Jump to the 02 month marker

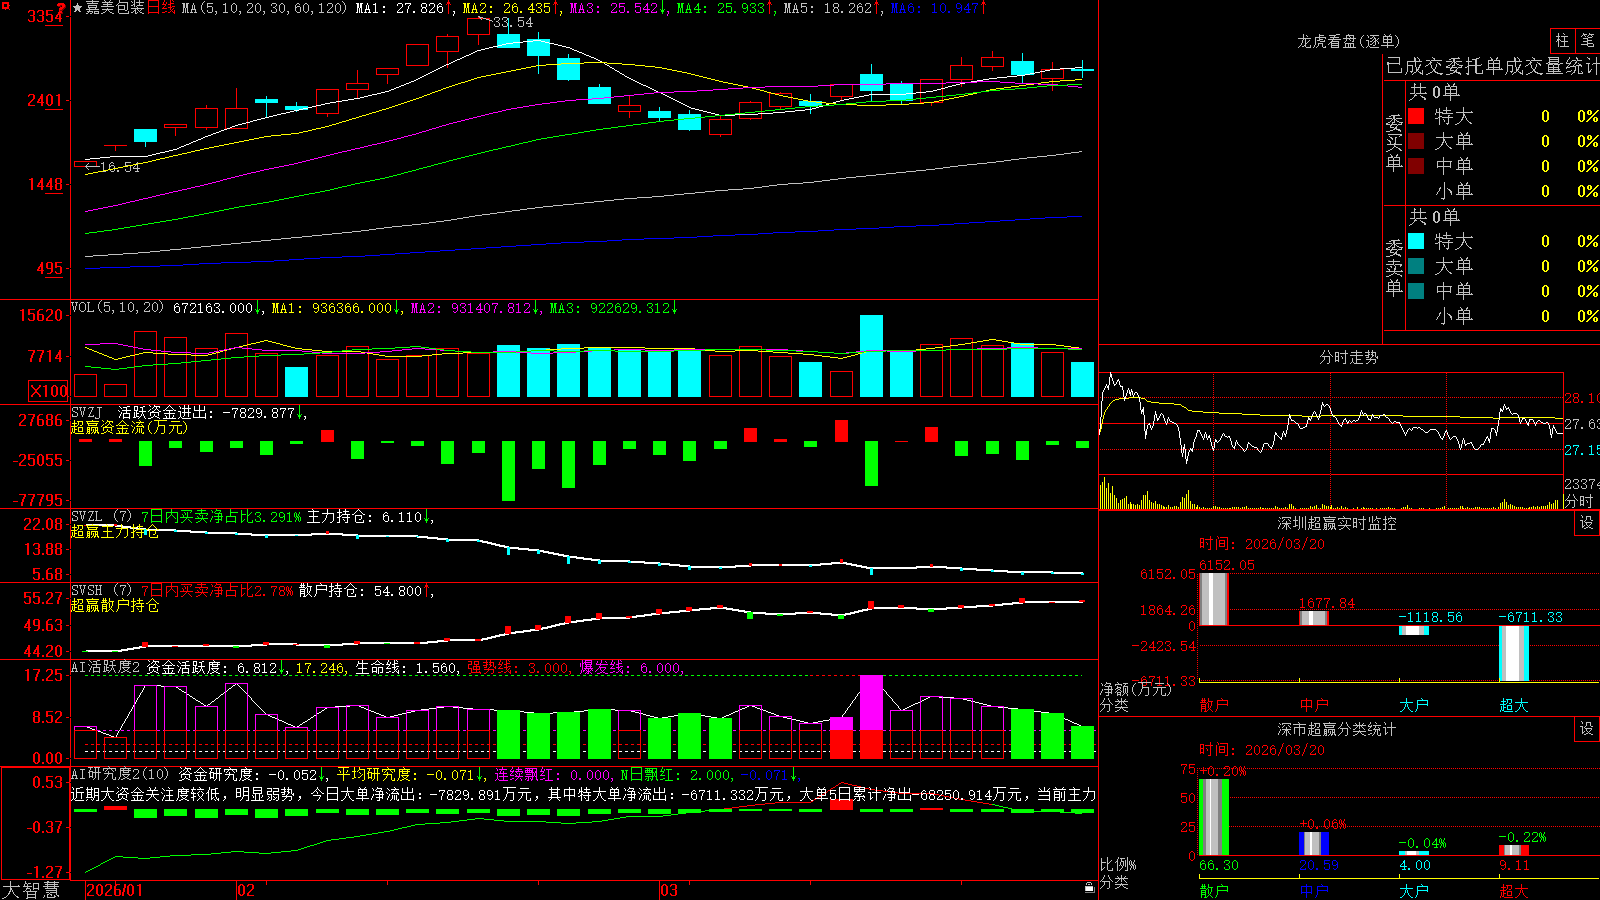(x=246, y=890)
